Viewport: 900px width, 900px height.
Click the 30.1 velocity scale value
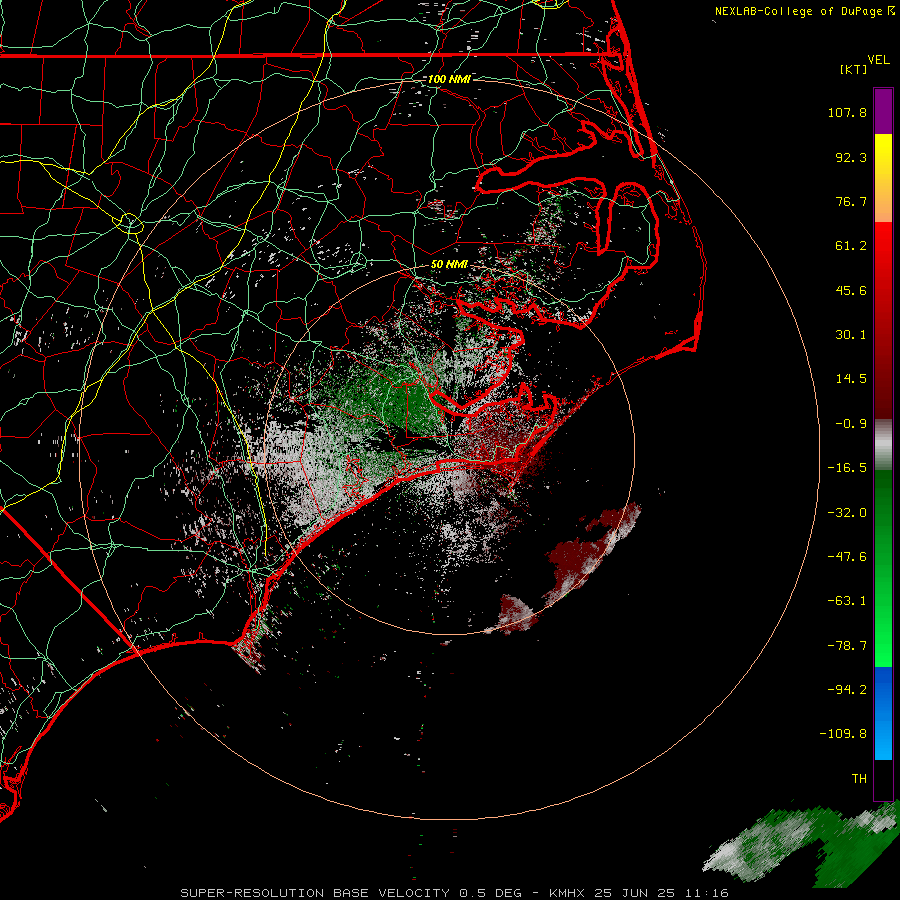point(851,335)
